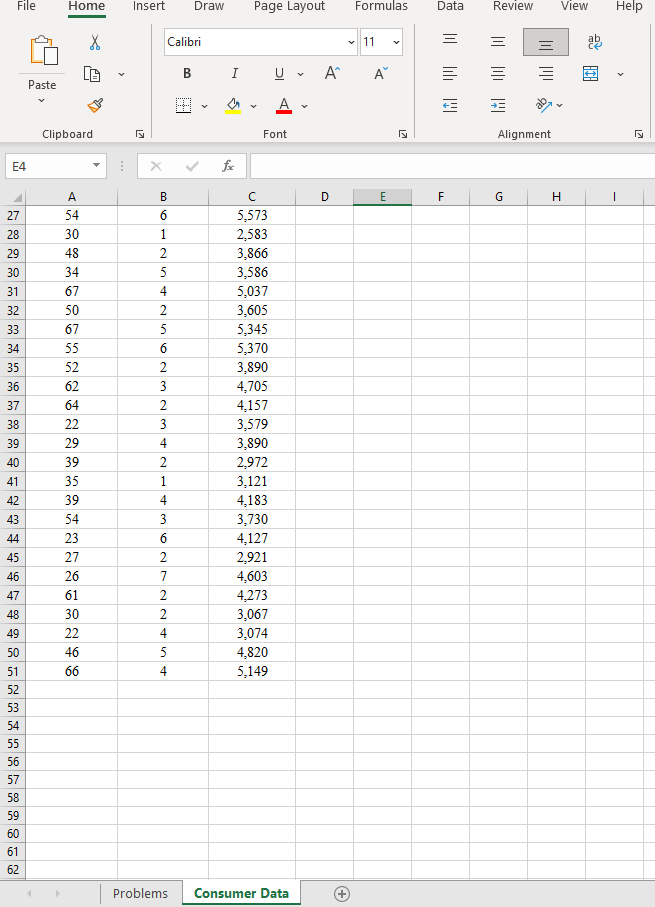Expand the Copy options arrow
655x907 pixels.
(122, 74)
